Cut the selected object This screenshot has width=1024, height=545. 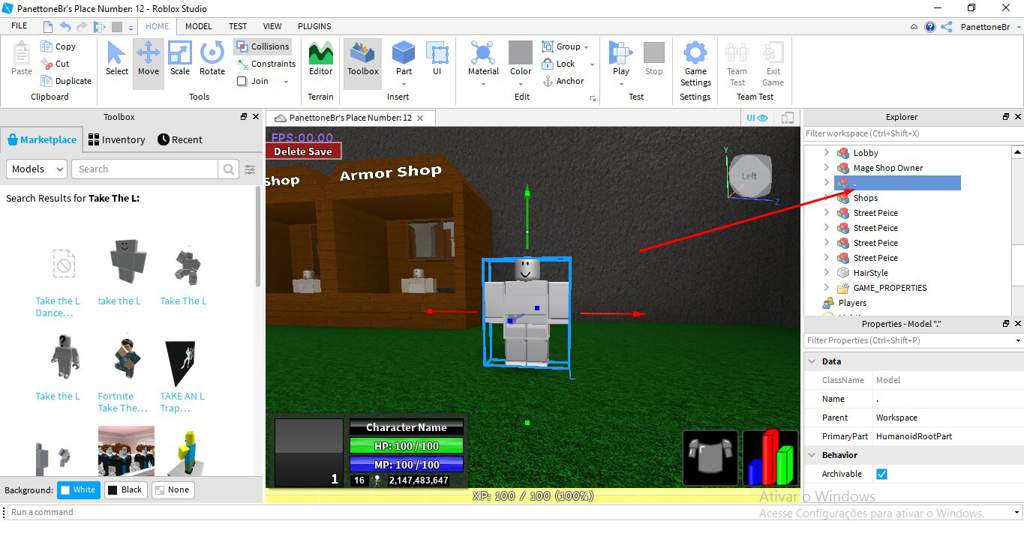pos(55,64)
